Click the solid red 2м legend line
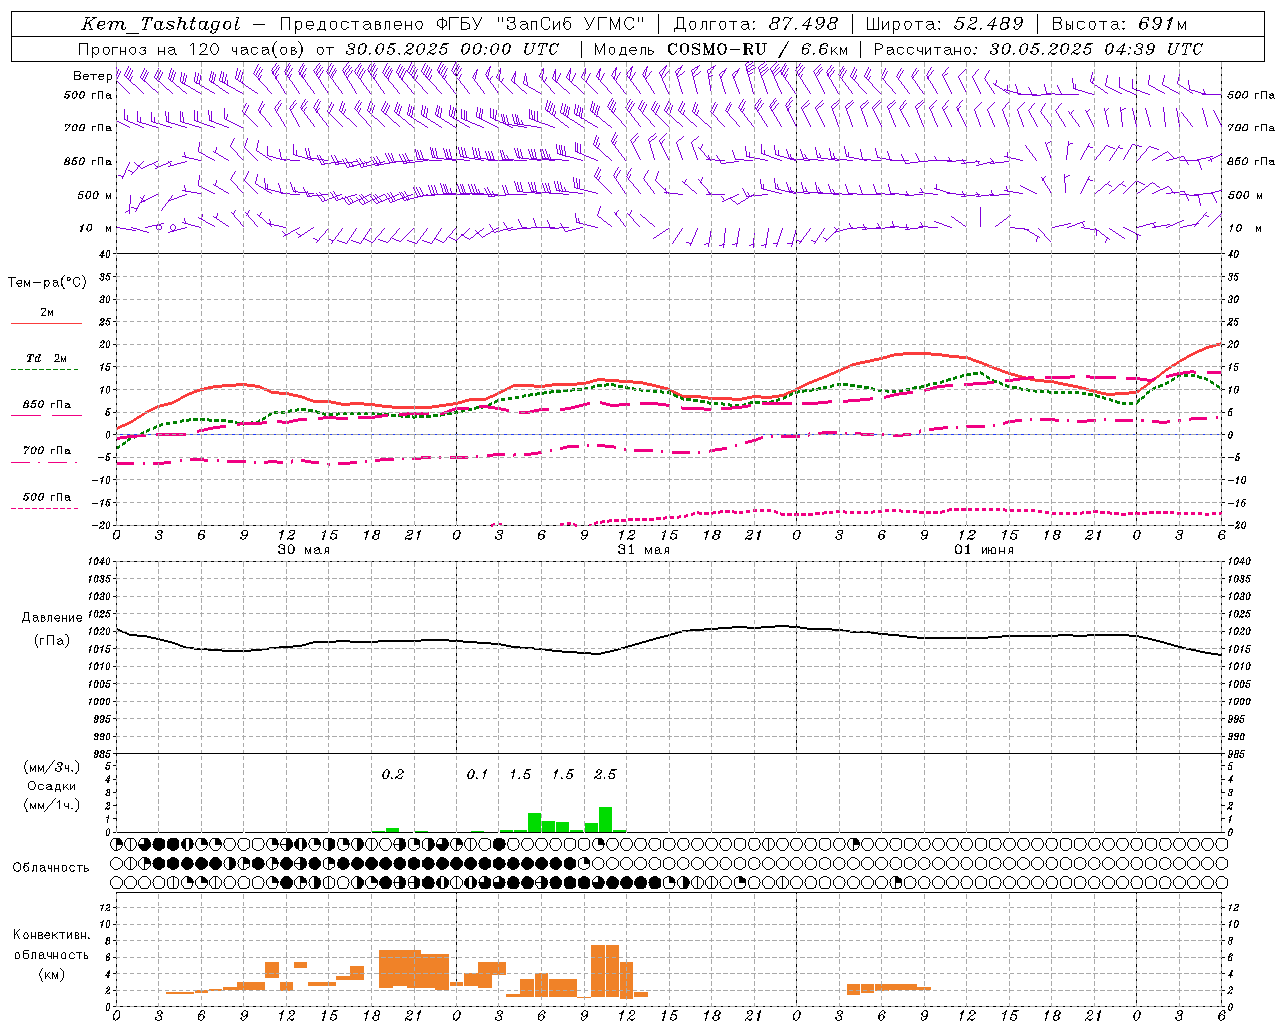The image size is (1280, 1024). [x=46, y=324]
